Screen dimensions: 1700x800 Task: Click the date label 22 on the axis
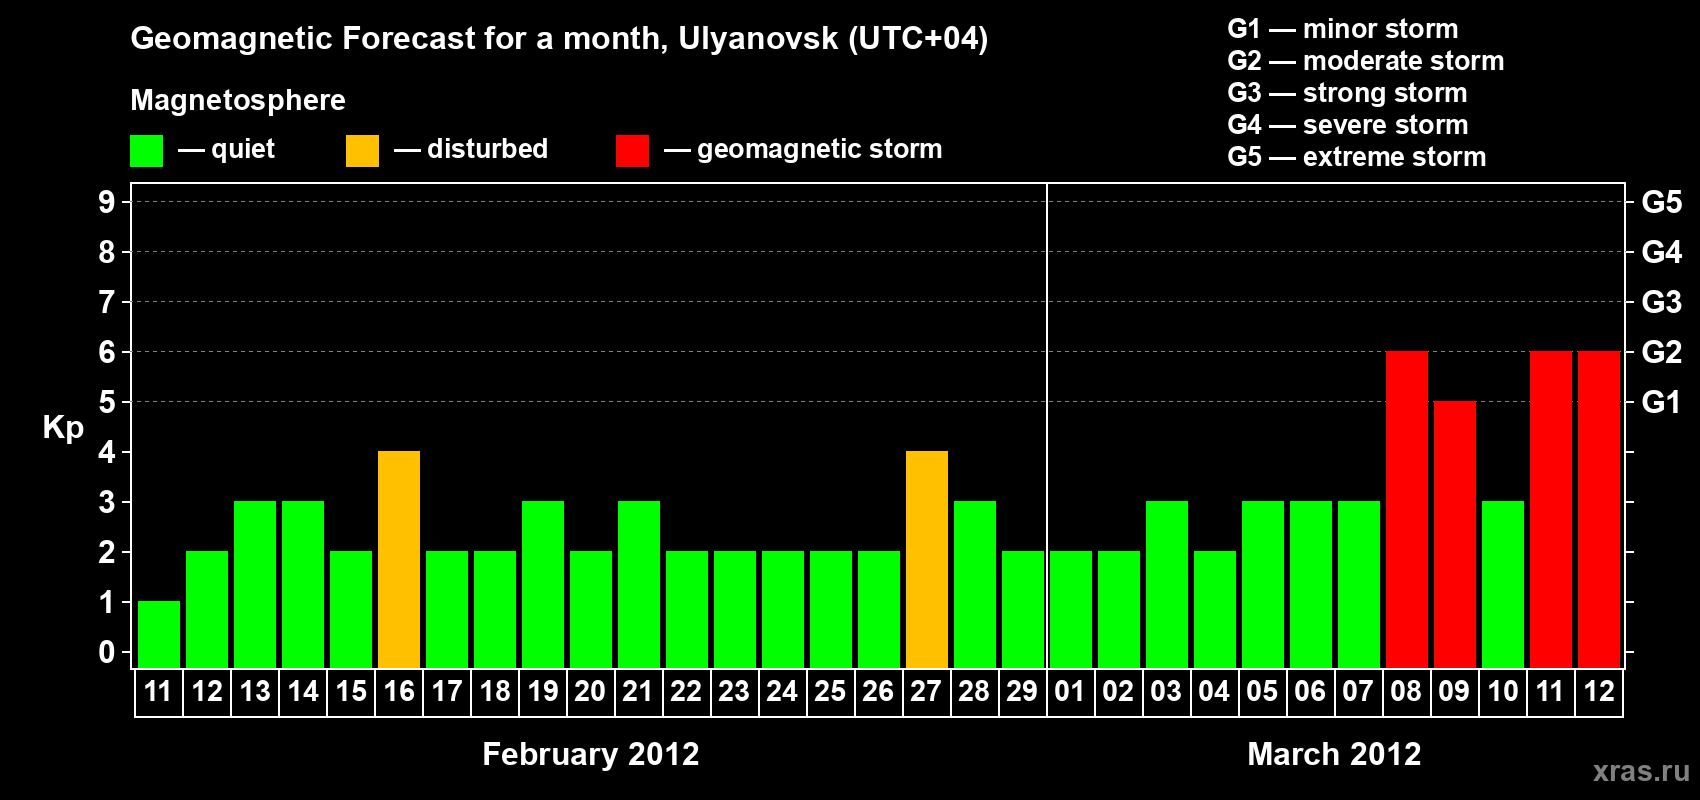click(x=686, y=692)
